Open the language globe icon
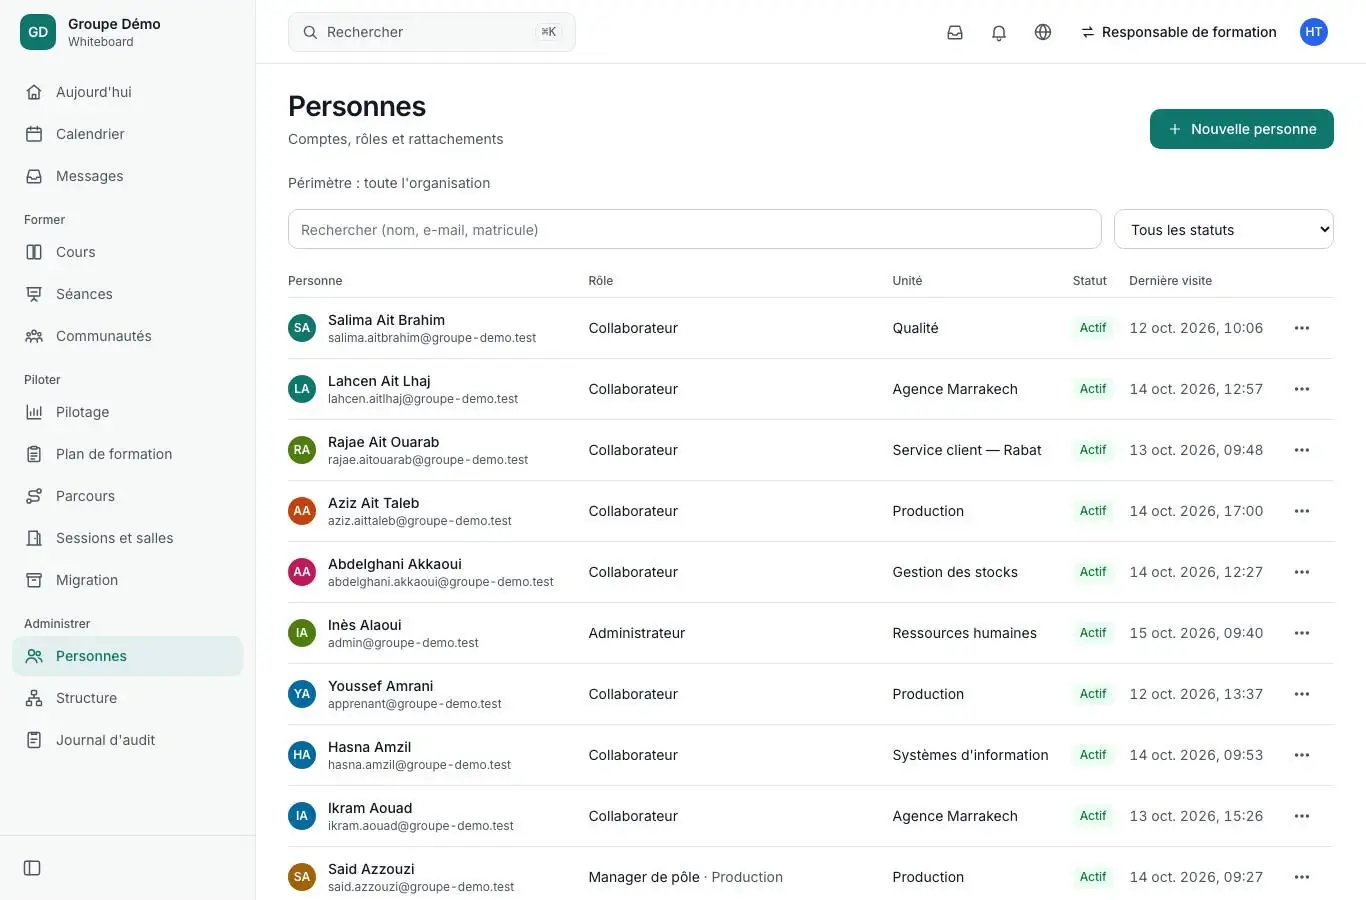Screen dimensions: 1366x900 coord(1043,32)
